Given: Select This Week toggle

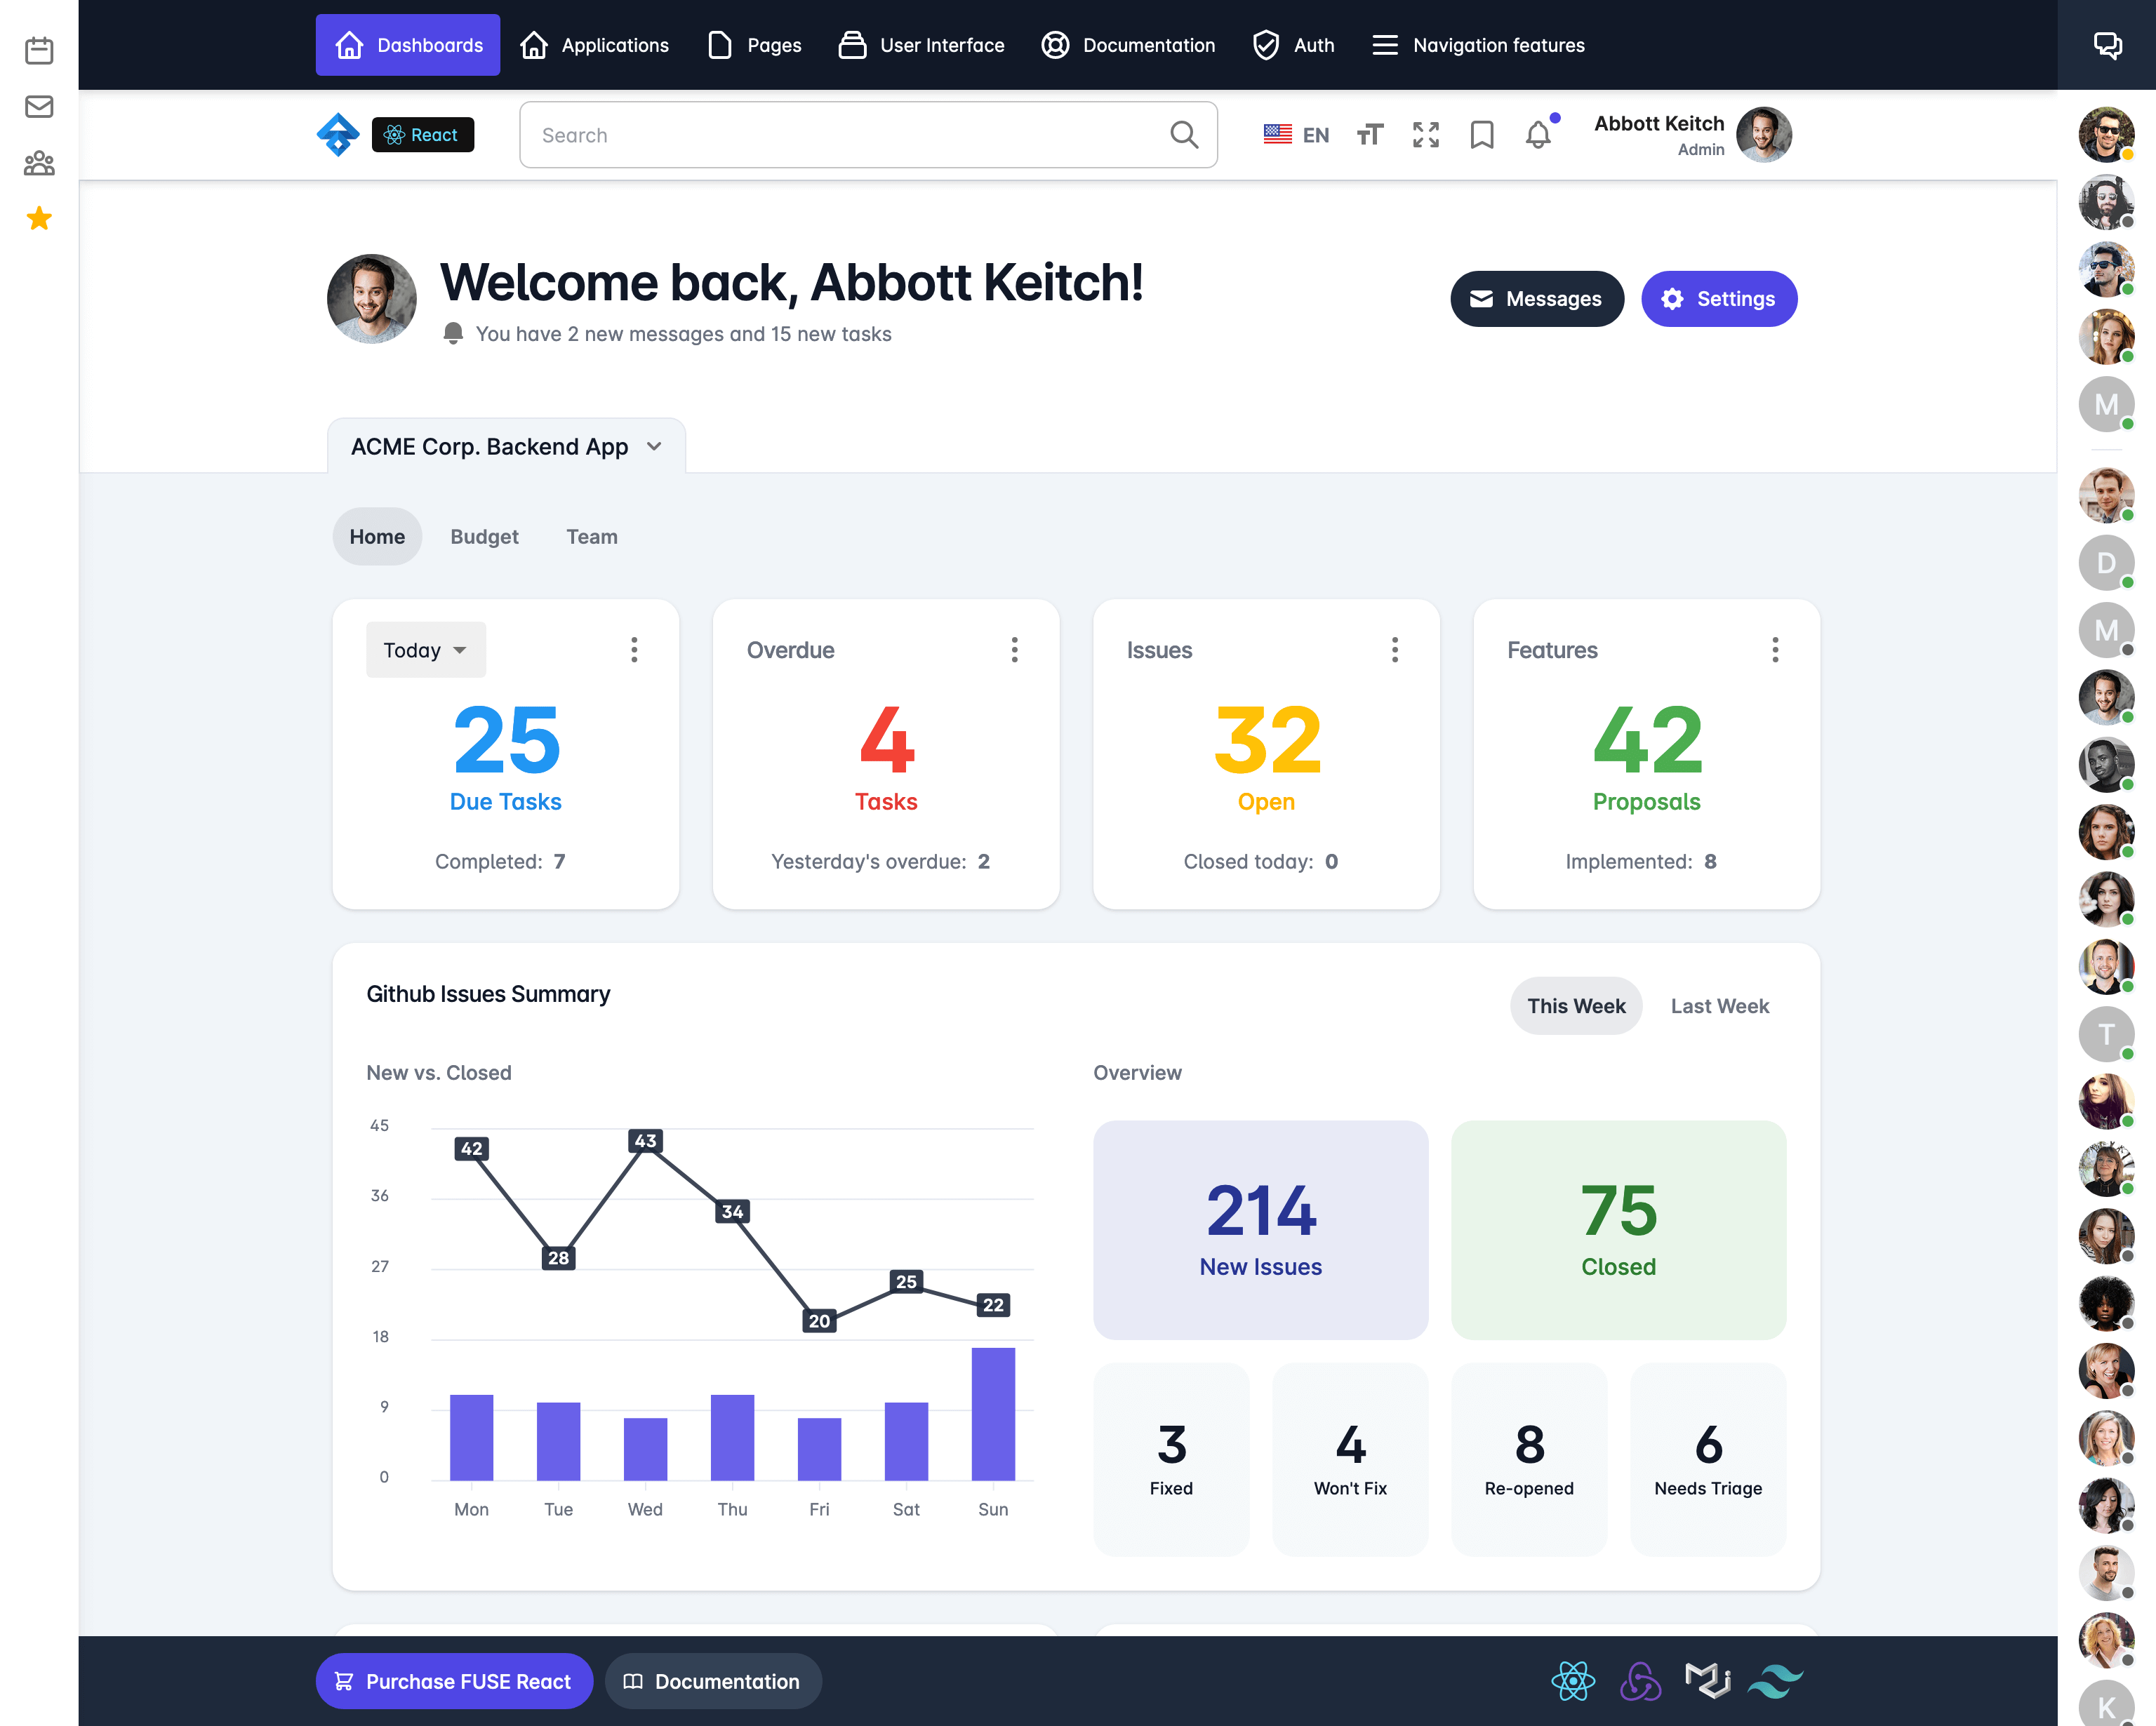Looking at the screenshot, I should 1576,1006.
